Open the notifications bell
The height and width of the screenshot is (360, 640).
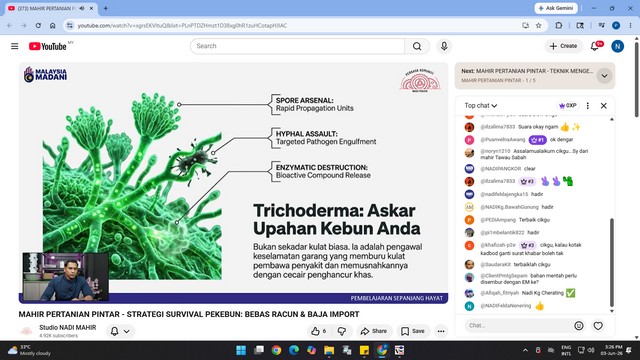595,46
